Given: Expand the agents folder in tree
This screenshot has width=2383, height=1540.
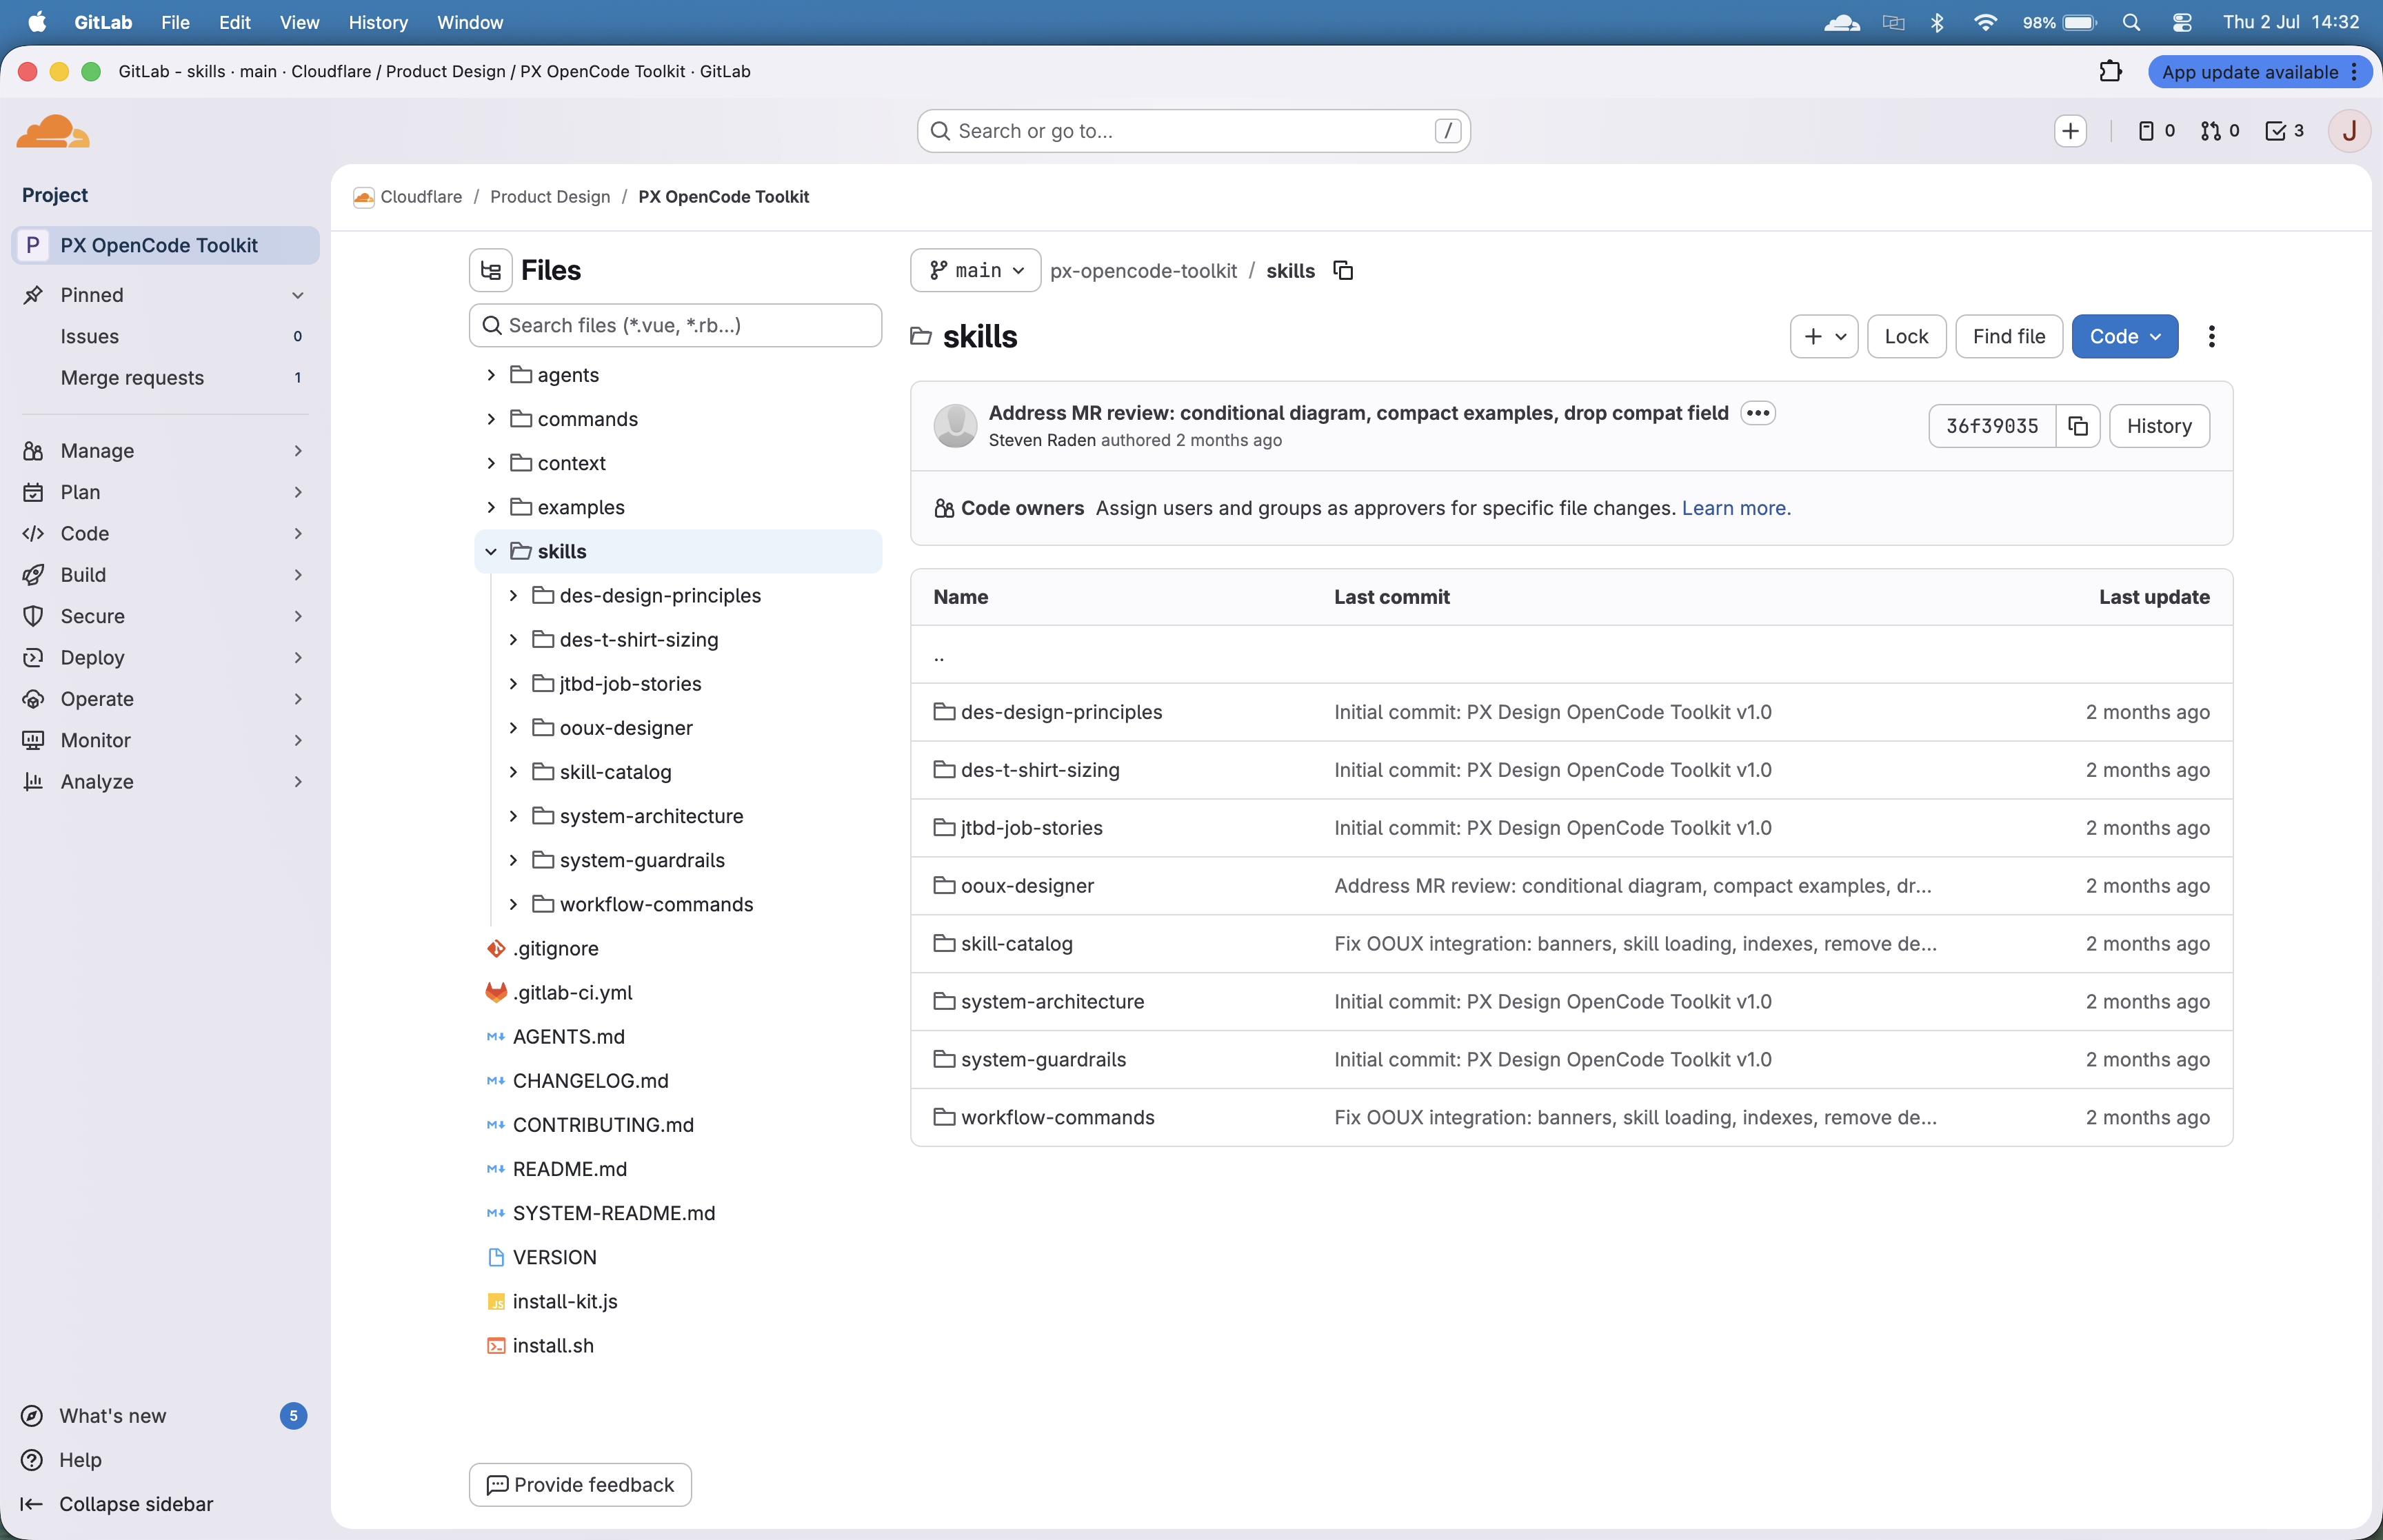Looking at the screenshot, I should click(x=491, y=375).
